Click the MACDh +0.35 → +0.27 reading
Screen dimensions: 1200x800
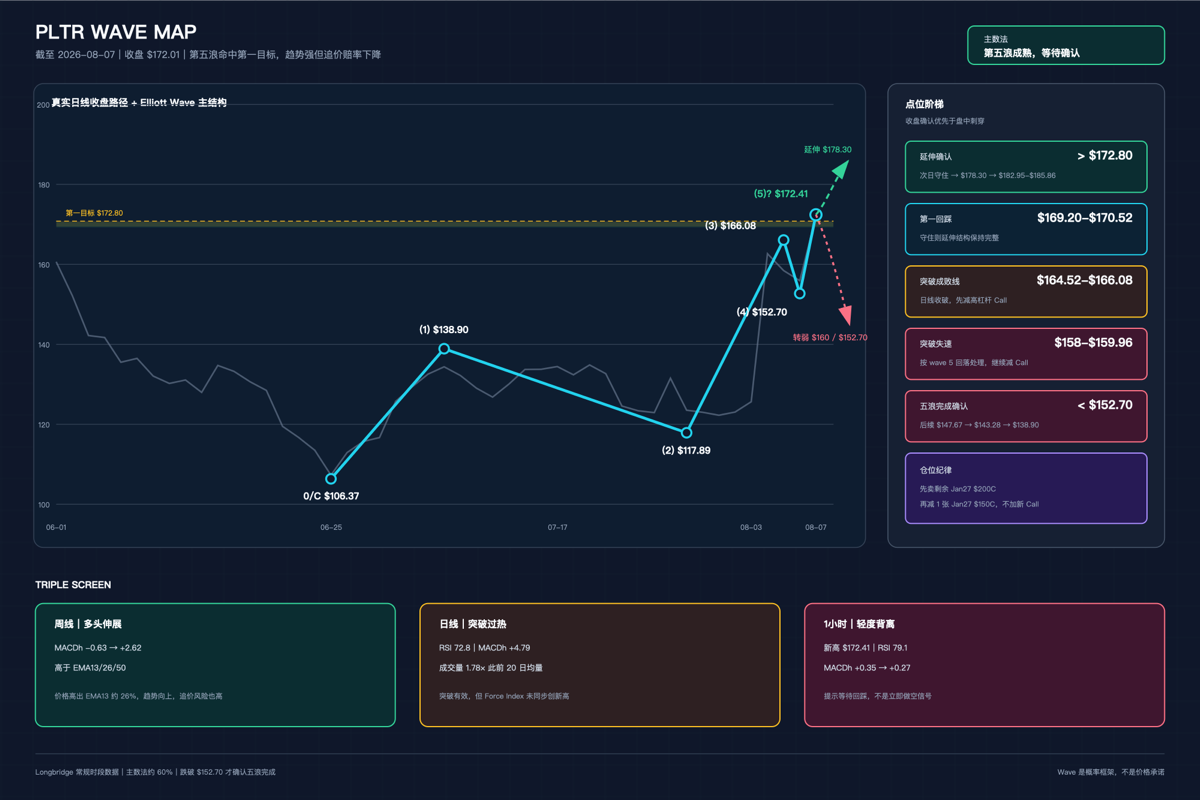(867, 667)
